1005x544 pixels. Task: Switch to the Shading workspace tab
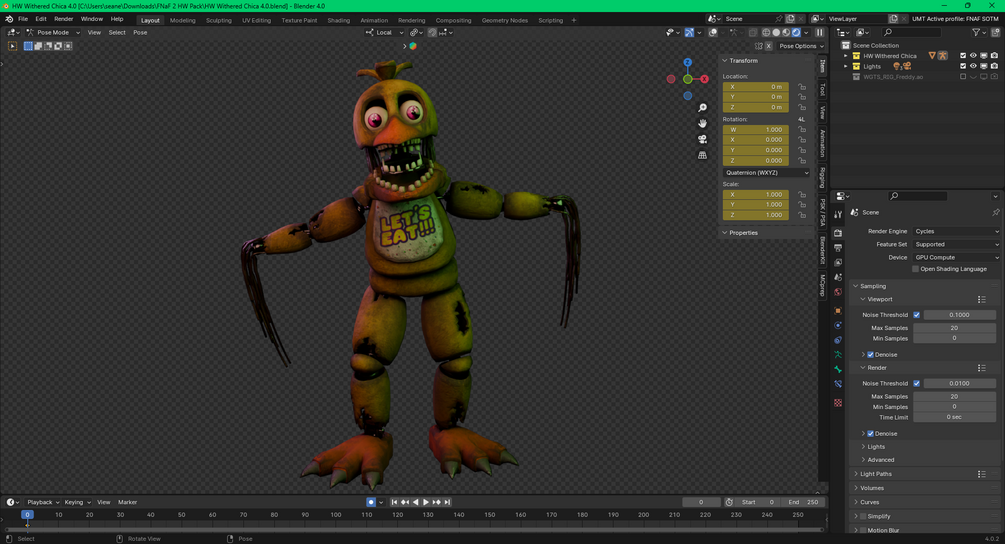click(338, 20)
